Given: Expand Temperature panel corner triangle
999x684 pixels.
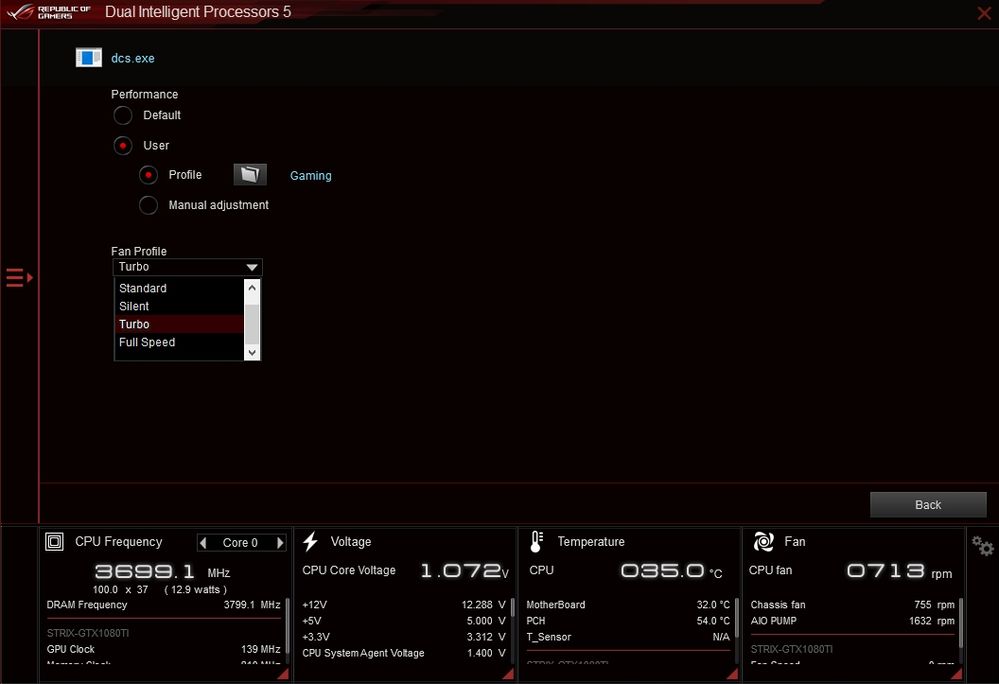Looking at the screenshot, I should [733, 674].
